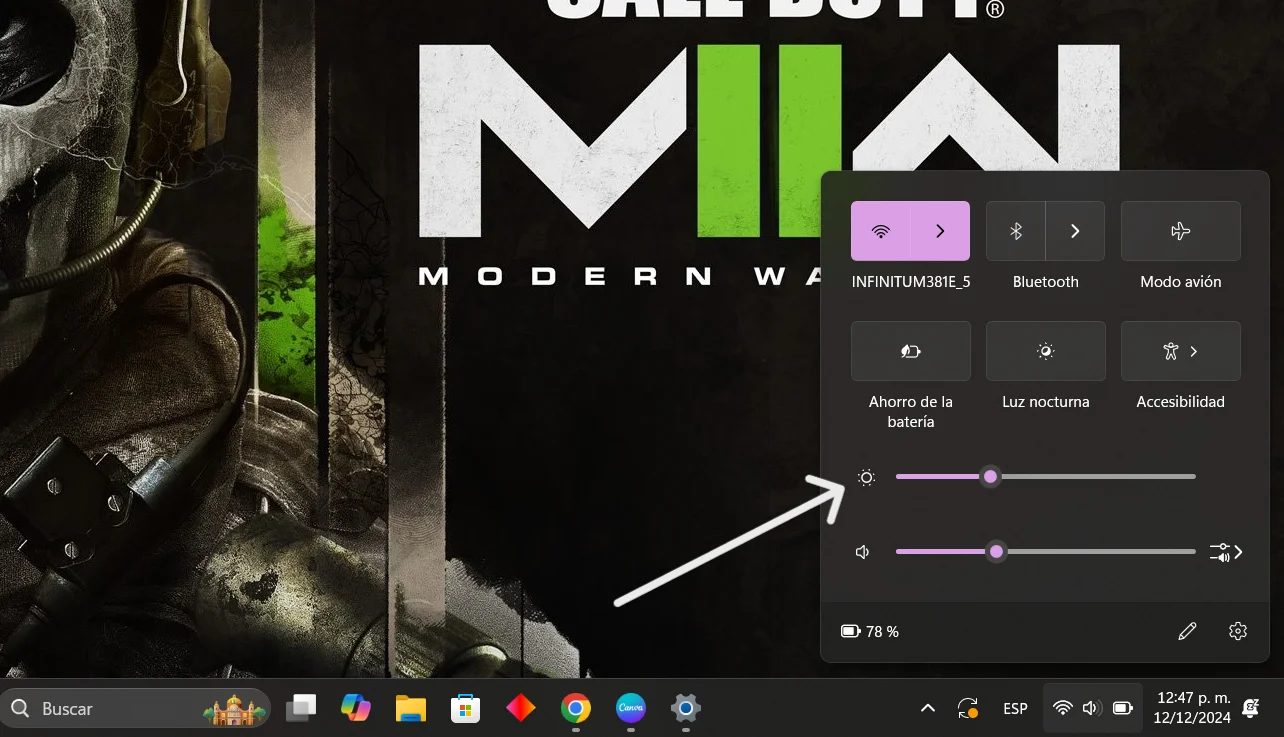Click the Bluetooth label text
Screen dimensions: 1284x737
(1046, 282)
